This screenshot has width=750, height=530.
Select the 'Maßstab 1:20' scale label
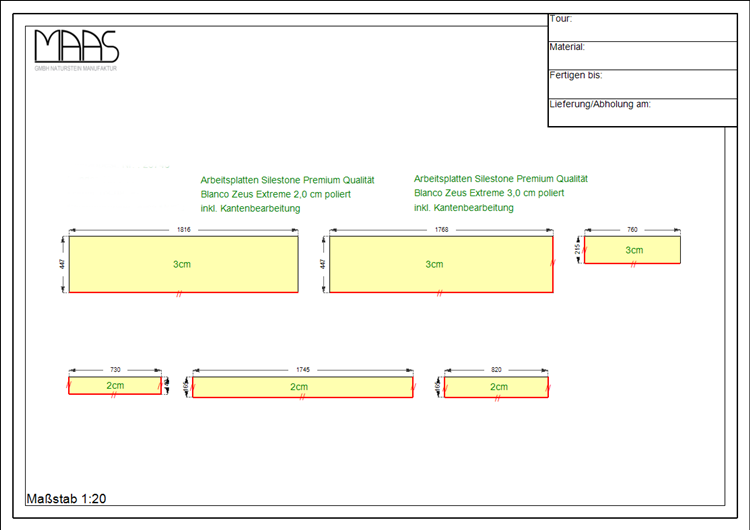(66, 499)
